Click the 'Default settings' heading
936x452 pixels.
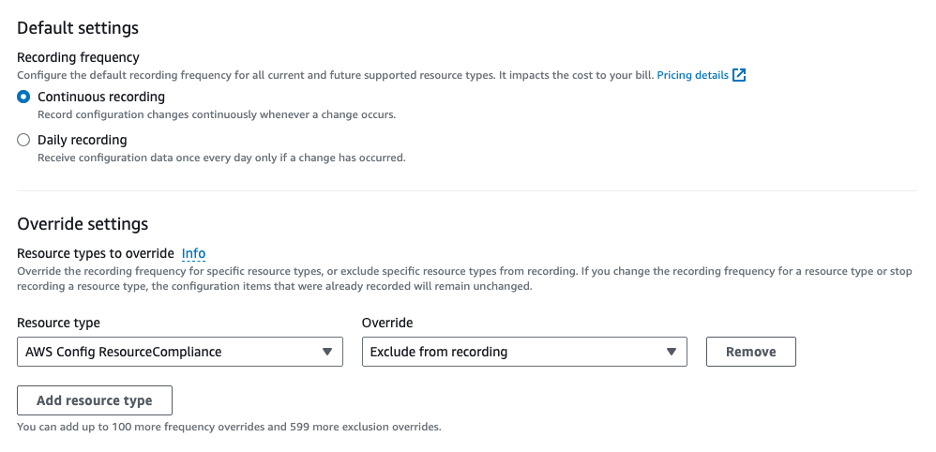[x=78, y=28]
